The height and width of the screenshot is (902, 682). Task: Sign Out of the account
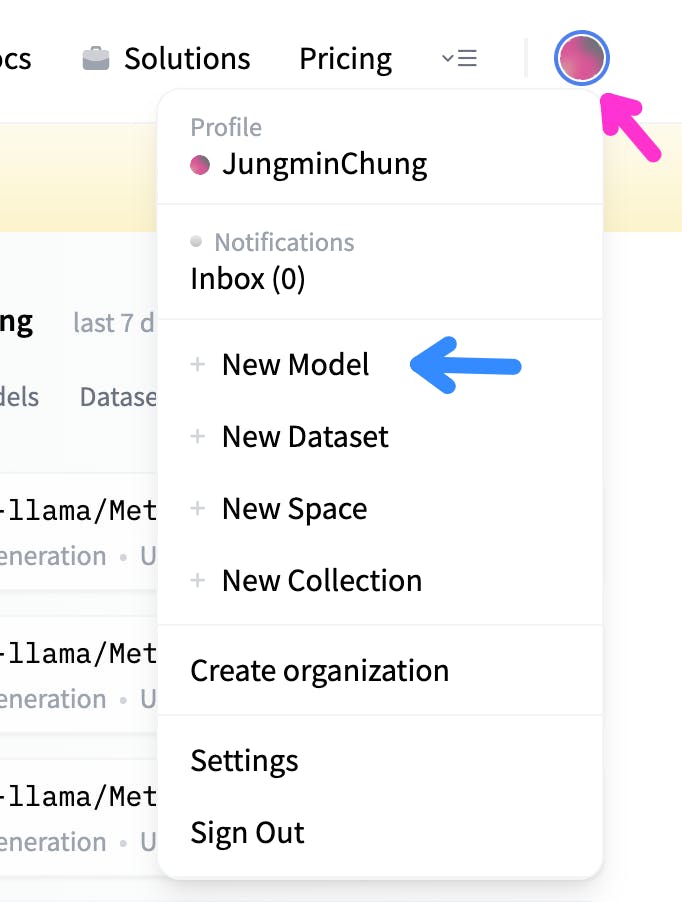point(247,833)
